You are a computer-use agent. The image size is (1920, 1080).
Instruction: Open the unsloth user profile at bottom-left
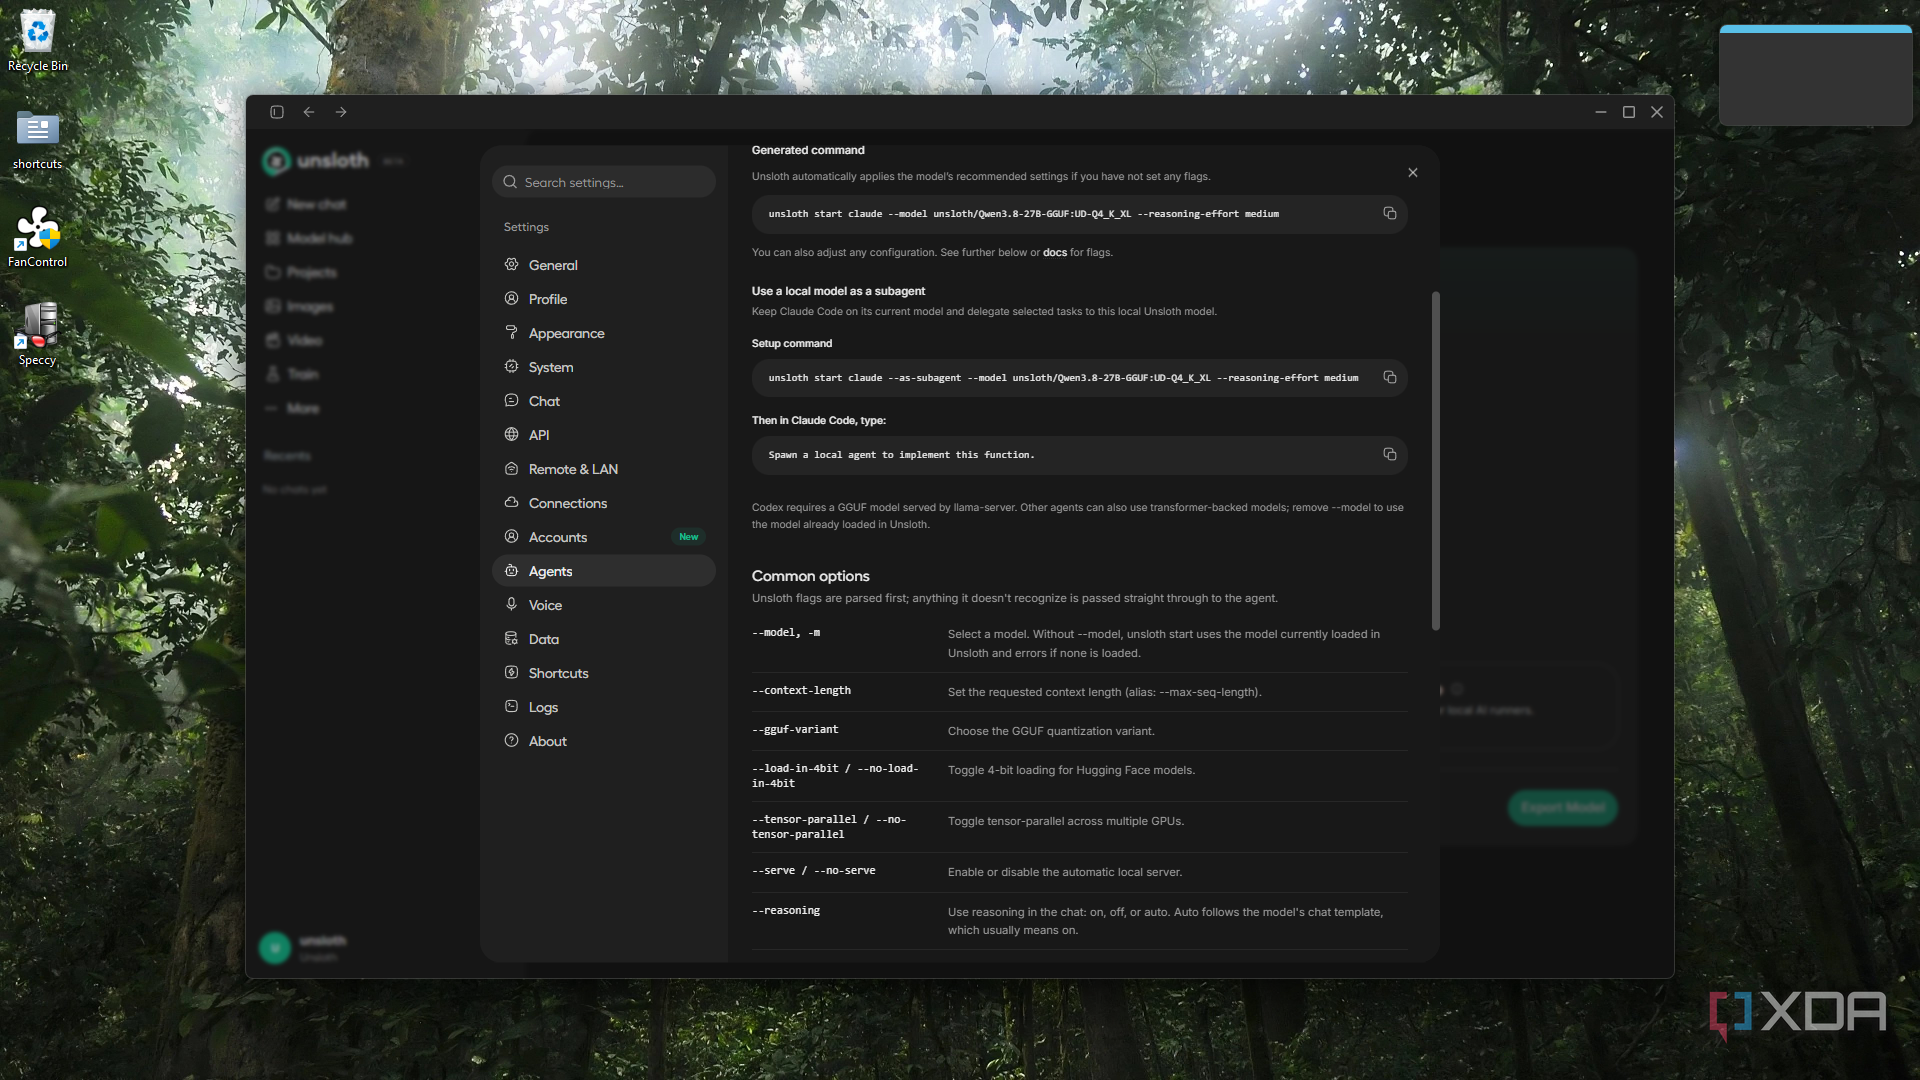click(x=303, y=947)
